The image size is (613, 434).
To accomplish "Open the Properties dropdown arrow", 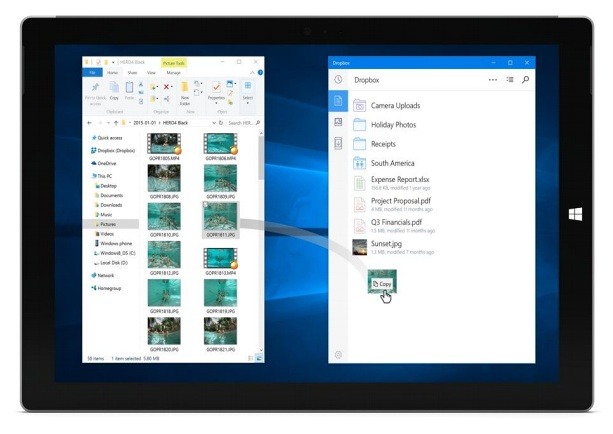I will click(x=216, y=103).
